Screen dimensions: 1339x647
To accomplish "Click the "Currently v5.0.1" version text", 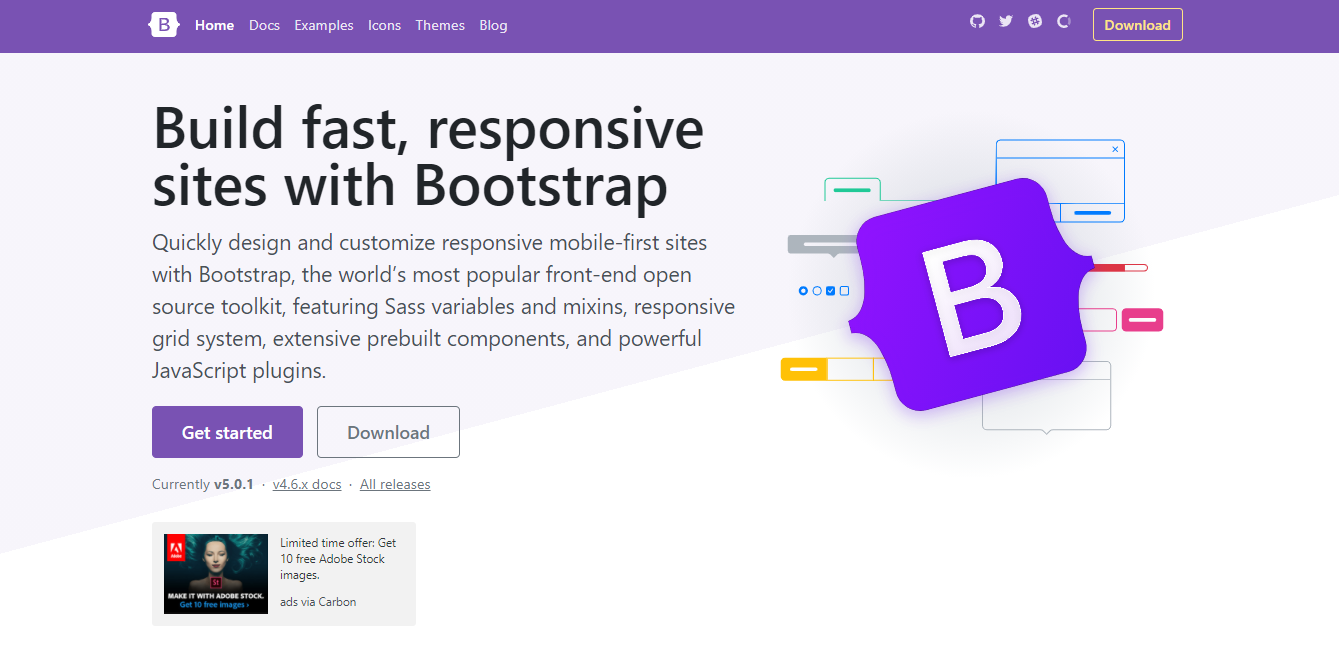I will tap(203, 484).
